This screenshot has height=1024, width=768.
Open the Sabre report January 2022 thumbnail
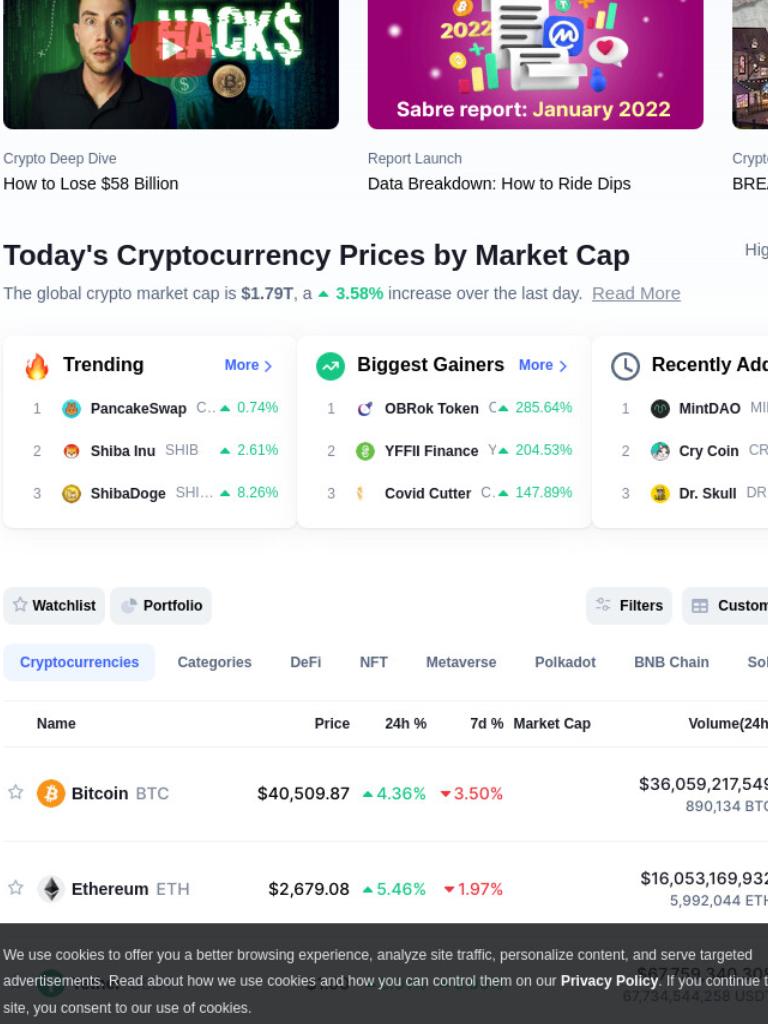(x=536, y=64)
